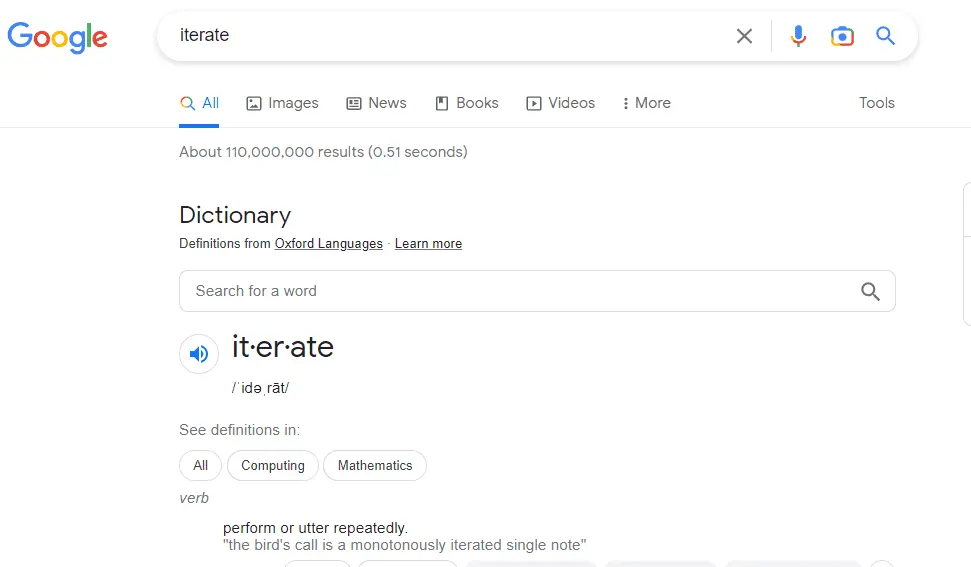This screenshot has width=971, height=567.
Task: Click the main search box containing 'iterate'
Action: (450, 36)
